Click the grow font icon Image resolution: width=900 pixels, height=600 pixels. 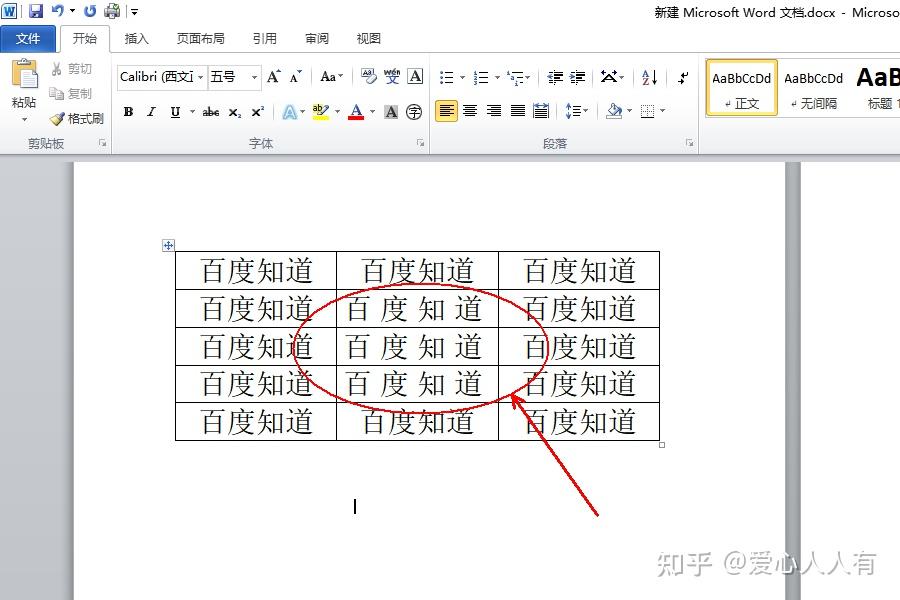click(274, 76)
